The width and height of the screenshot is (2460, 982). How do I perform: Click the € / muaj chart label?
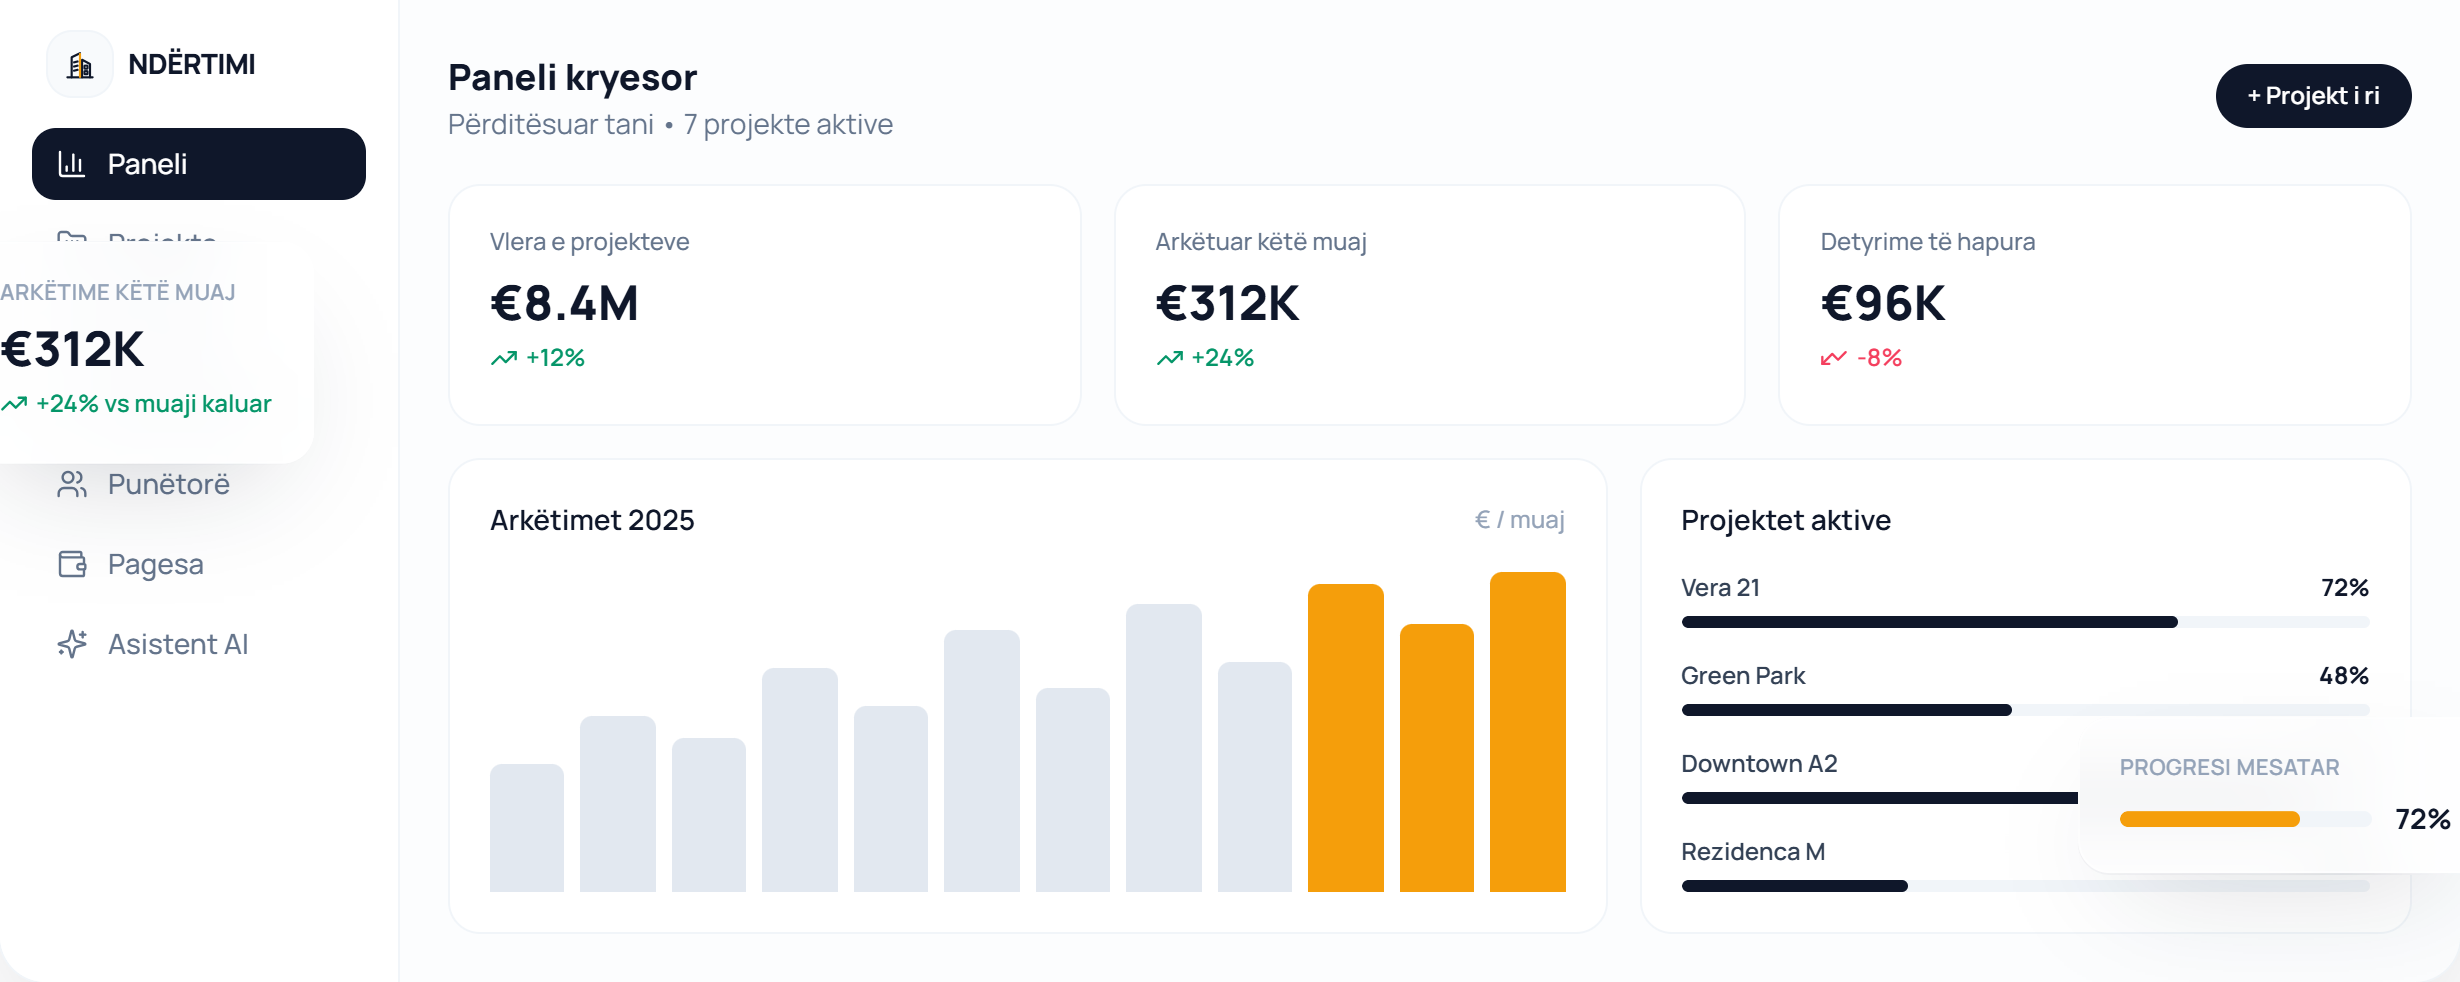pyautogui.click(x=1520, y=520)
